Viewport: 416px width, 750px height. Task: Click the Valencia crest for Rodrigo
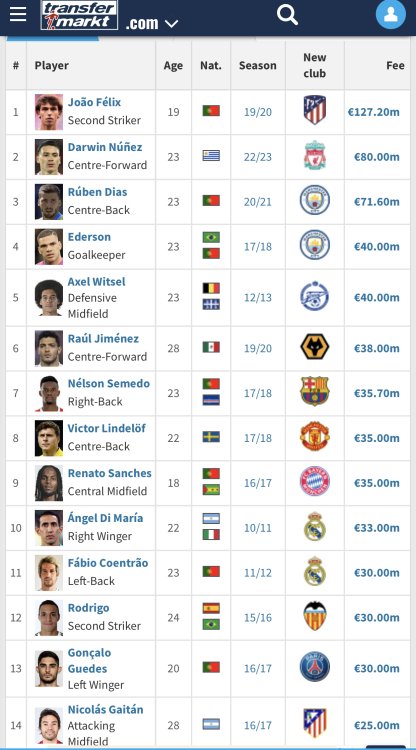tap(315, 616)
